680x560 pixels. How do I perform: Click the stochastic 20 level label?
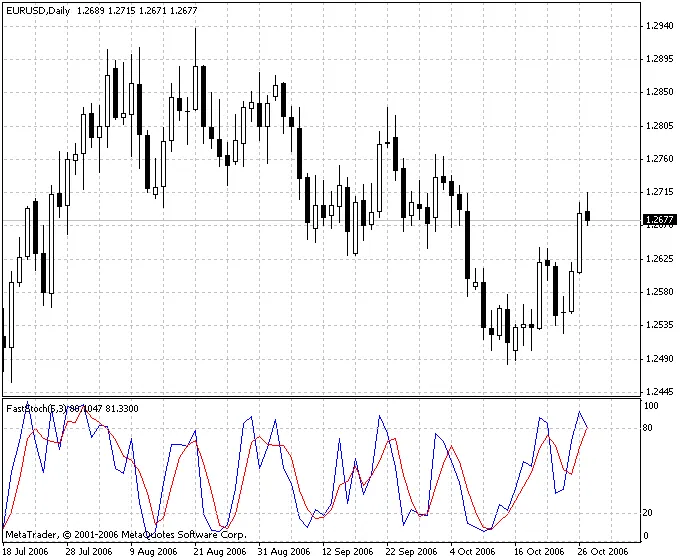pyautogui.click(x=648, y=513)
